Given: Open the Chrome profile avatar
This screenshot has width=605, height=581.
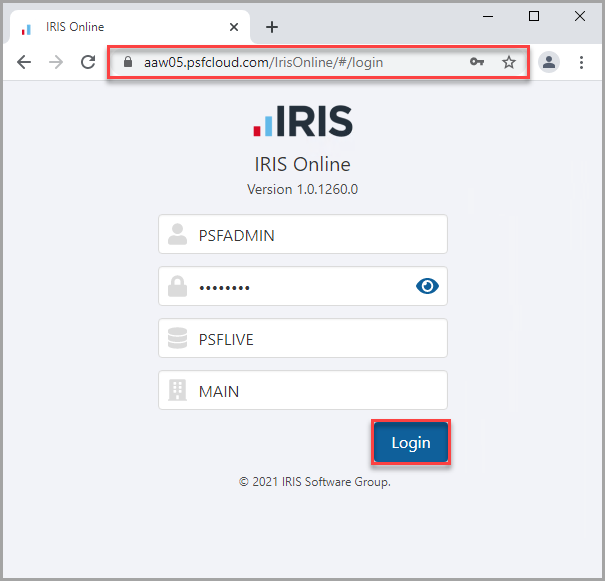Looking at the screenshot, I should [x=549, y=62].
